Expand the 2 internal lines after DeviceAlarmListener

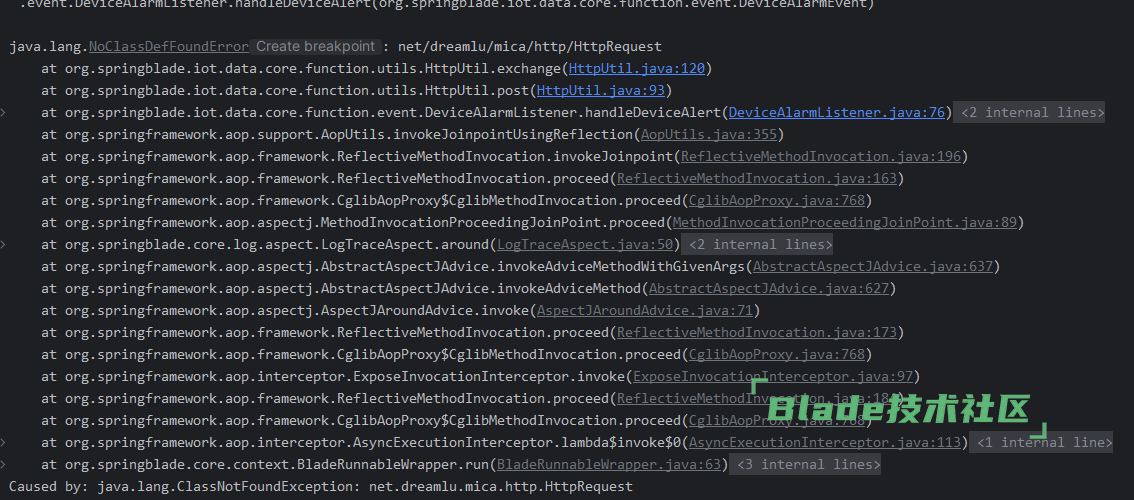(1030, 113)
